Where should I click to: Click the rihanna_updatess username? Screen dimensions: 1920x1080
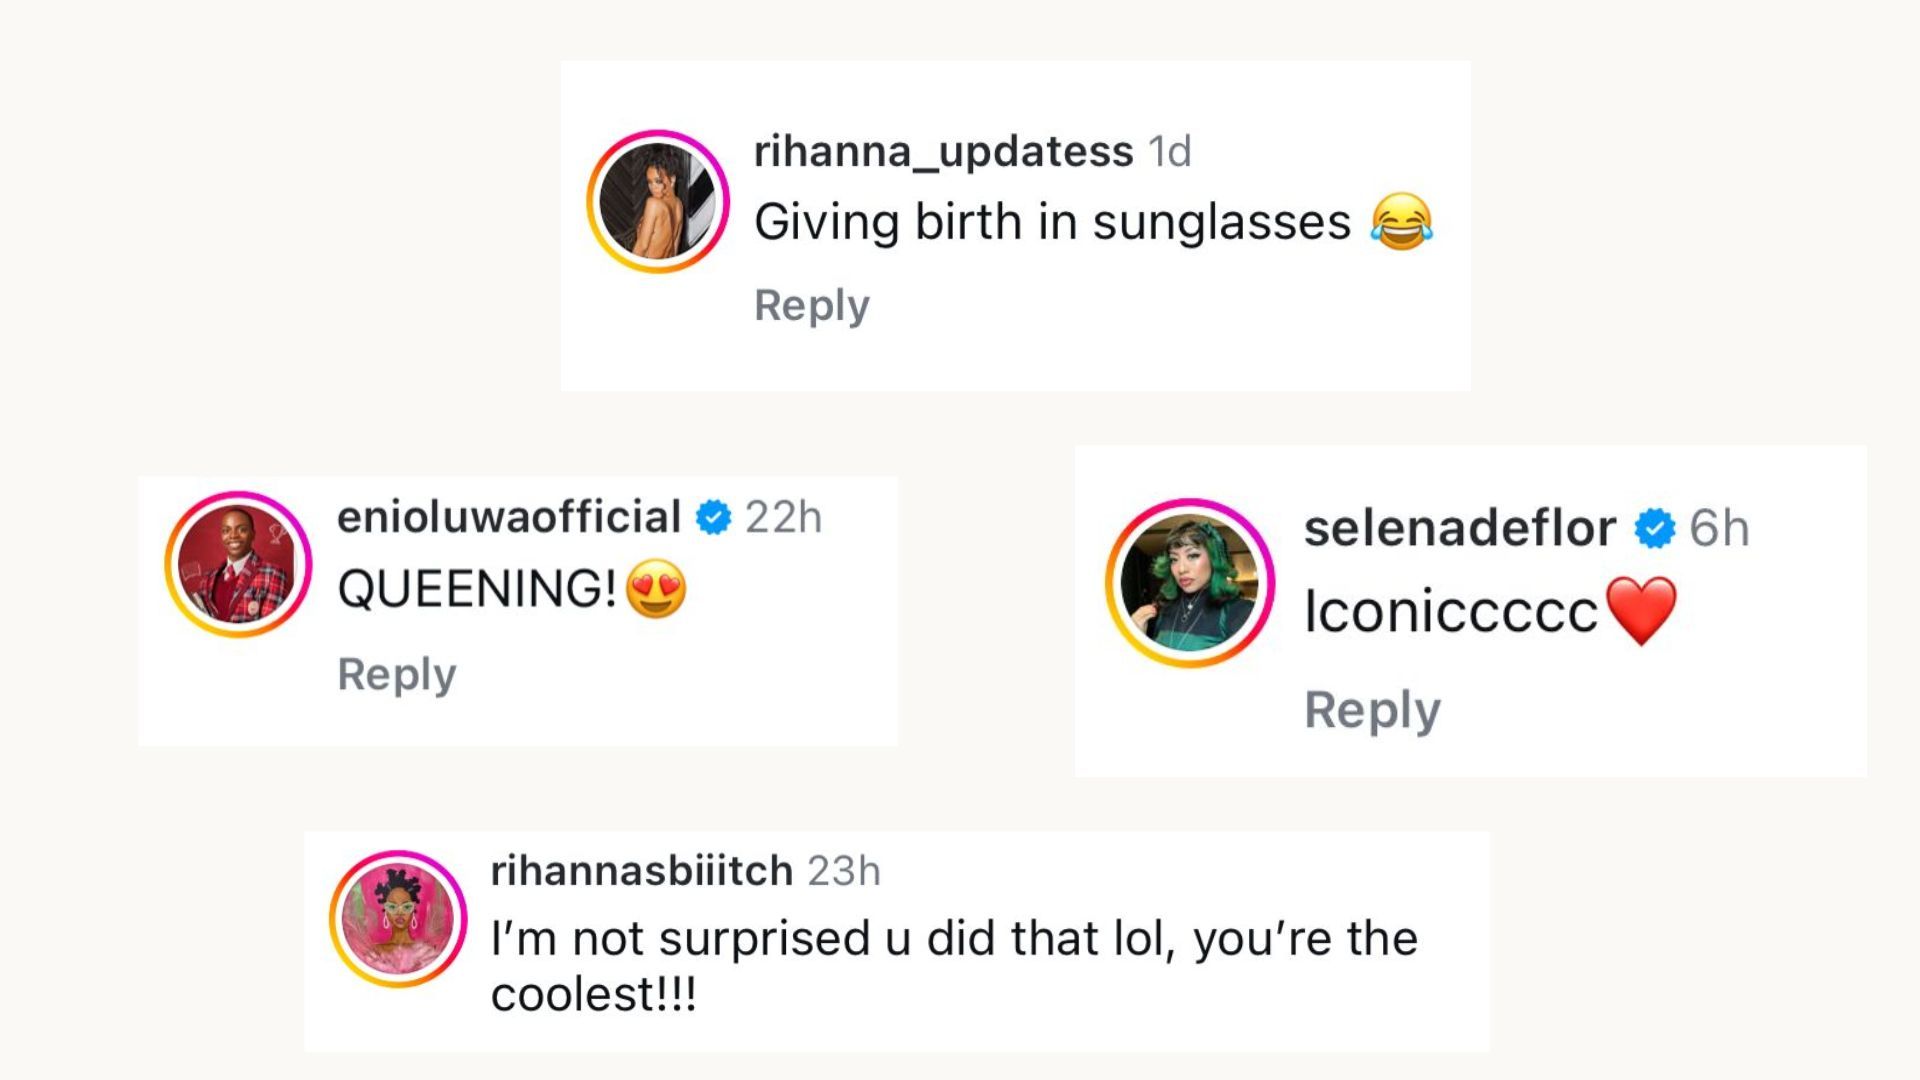(x=943, y=152)
